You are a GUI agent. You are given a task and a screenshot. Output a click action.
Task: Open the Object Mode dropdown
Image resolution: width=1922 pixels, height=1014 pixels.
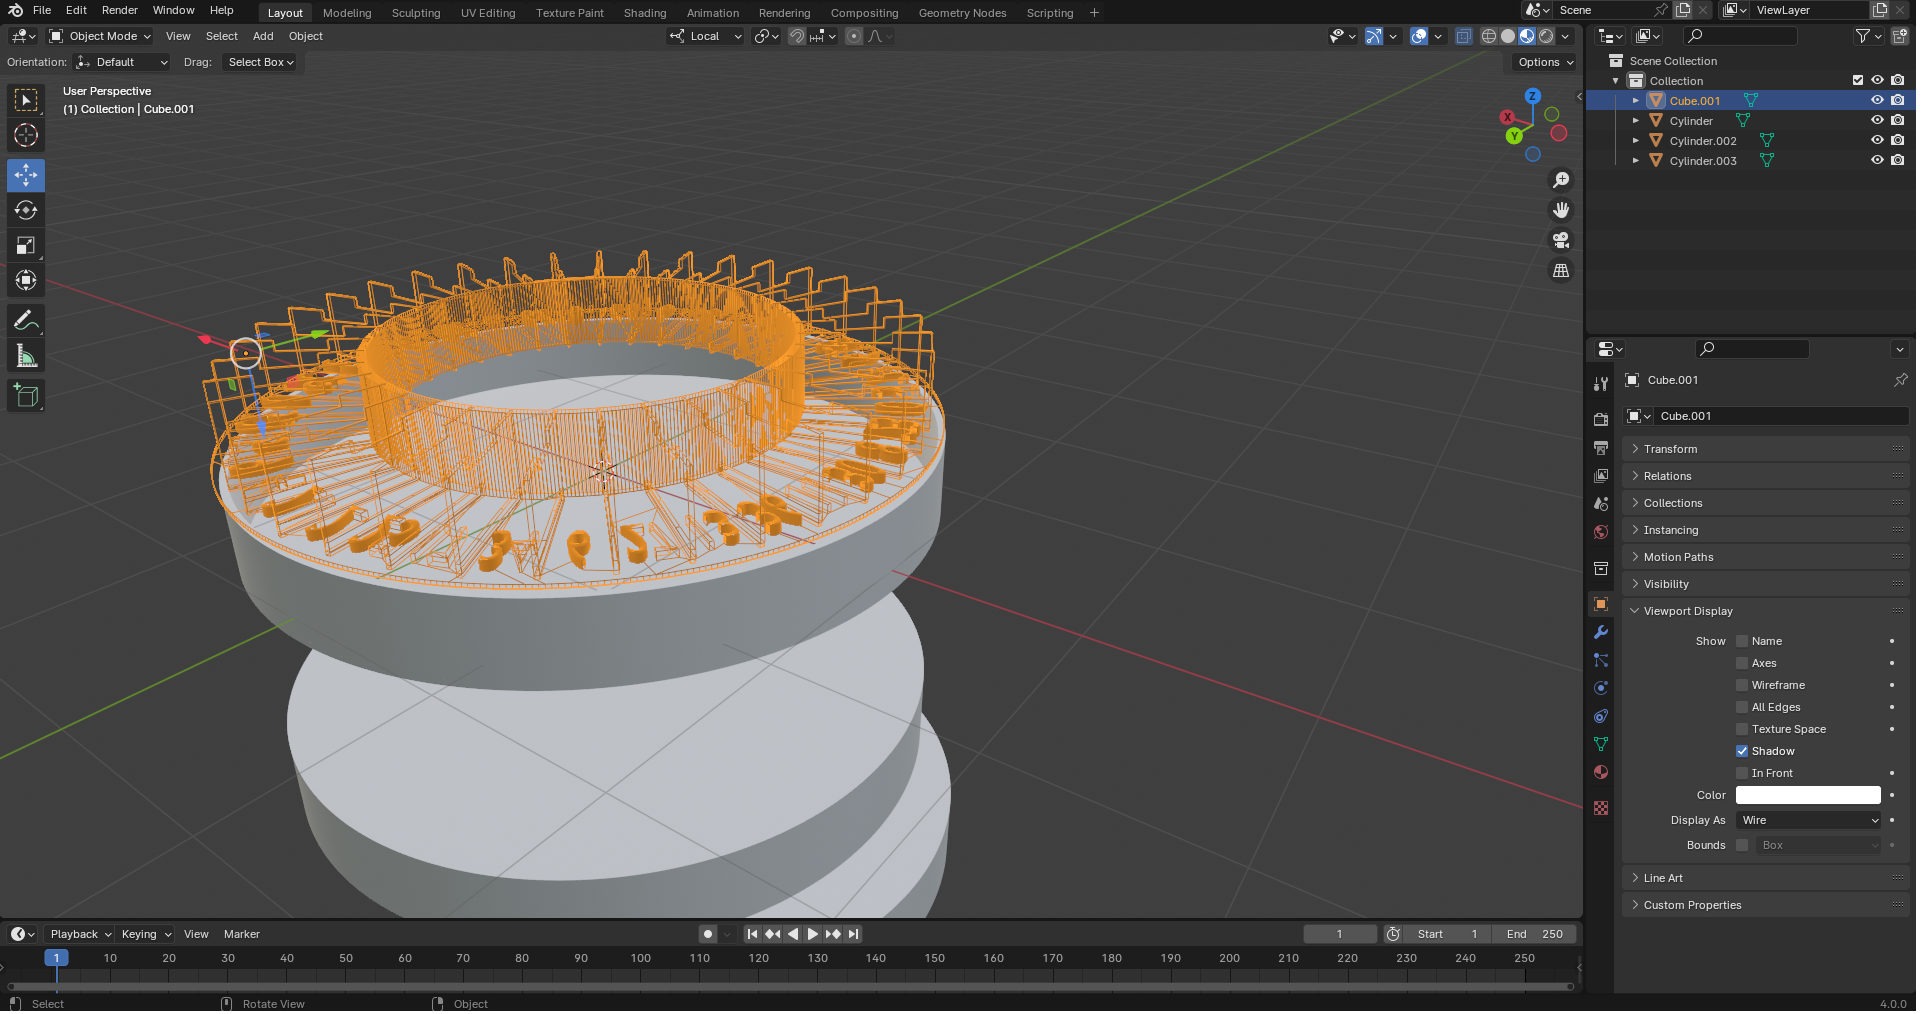(100, 36)
